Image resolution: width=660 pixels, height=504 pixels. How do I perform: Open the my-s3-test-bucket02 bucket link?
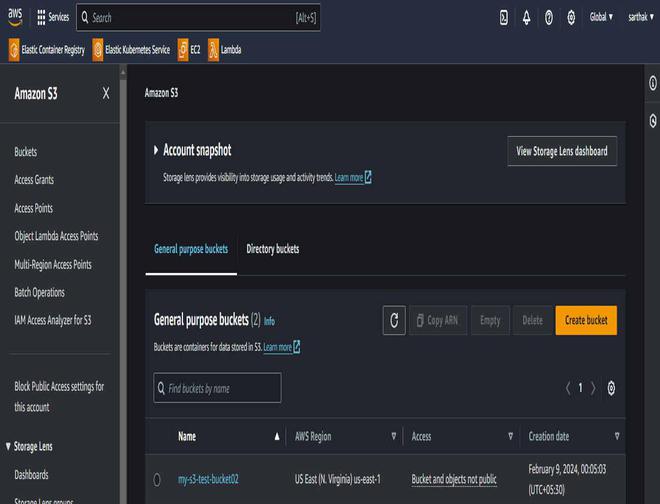[208, 479]
